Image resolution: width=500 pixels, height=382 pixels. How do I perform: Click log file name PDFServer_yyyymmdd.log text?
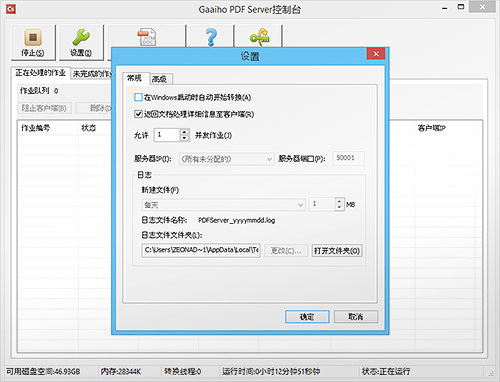[x=236, y=220]
